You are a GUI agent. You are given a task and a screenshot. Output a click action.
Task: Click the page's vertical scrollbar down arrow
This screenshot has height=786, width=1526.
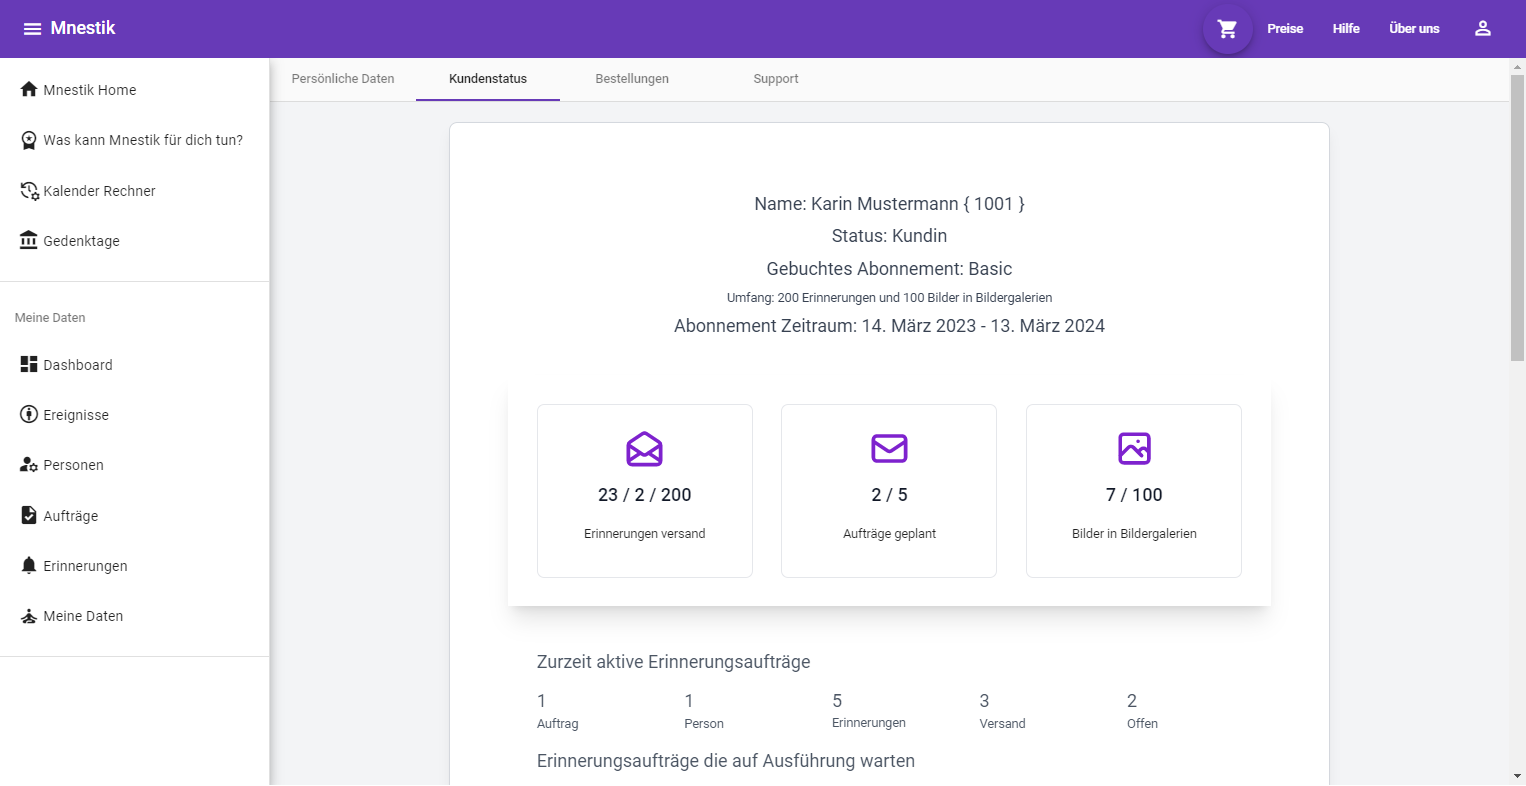(1517, 776)
